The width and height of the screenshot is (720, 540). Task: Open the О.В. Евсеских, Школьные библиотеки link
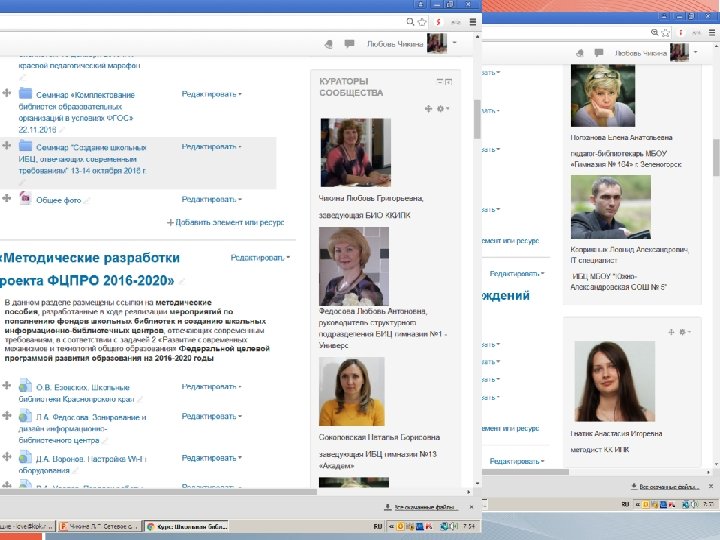(x=76, y=393)
